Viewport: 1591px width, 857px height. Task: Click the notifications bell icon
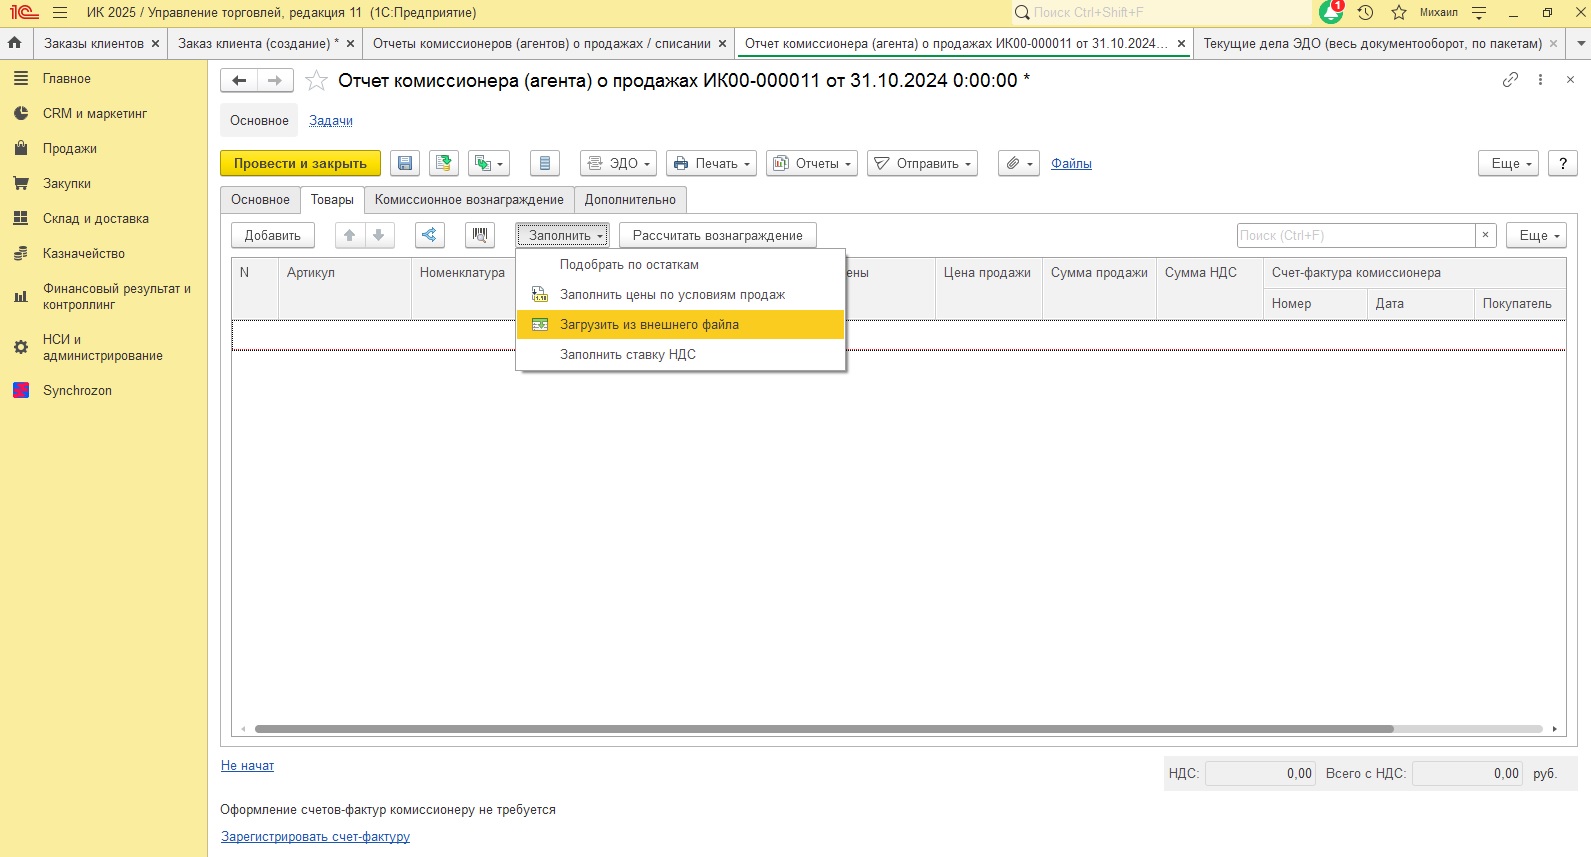[1331, 13]
